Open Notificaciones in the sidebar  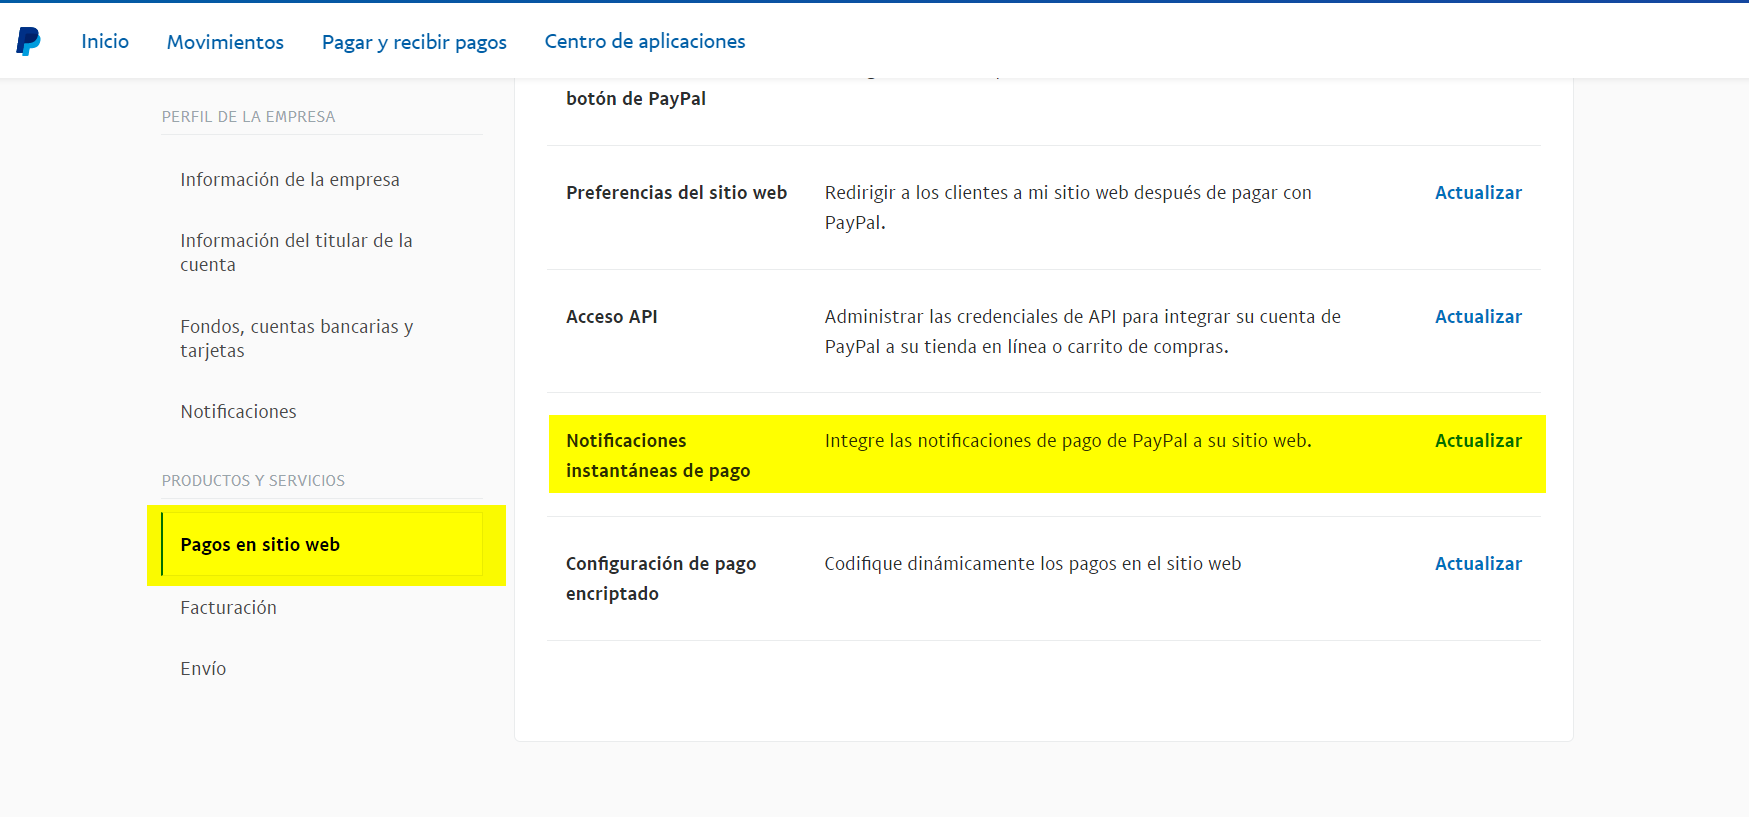(238, 412)
